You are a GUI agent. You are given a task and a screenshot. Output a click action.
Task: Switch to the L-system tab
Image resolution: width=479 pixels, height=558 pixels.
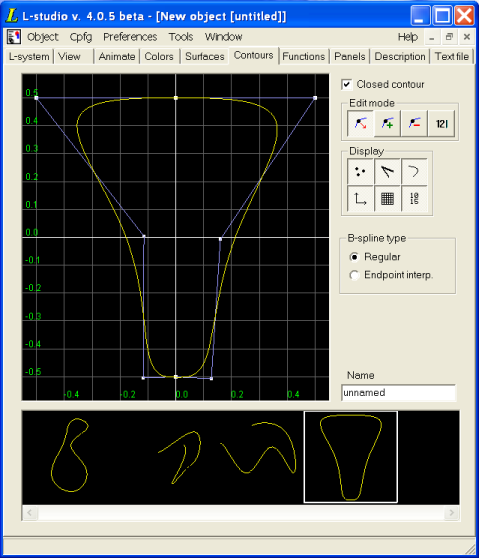click(x=29, y=57)
